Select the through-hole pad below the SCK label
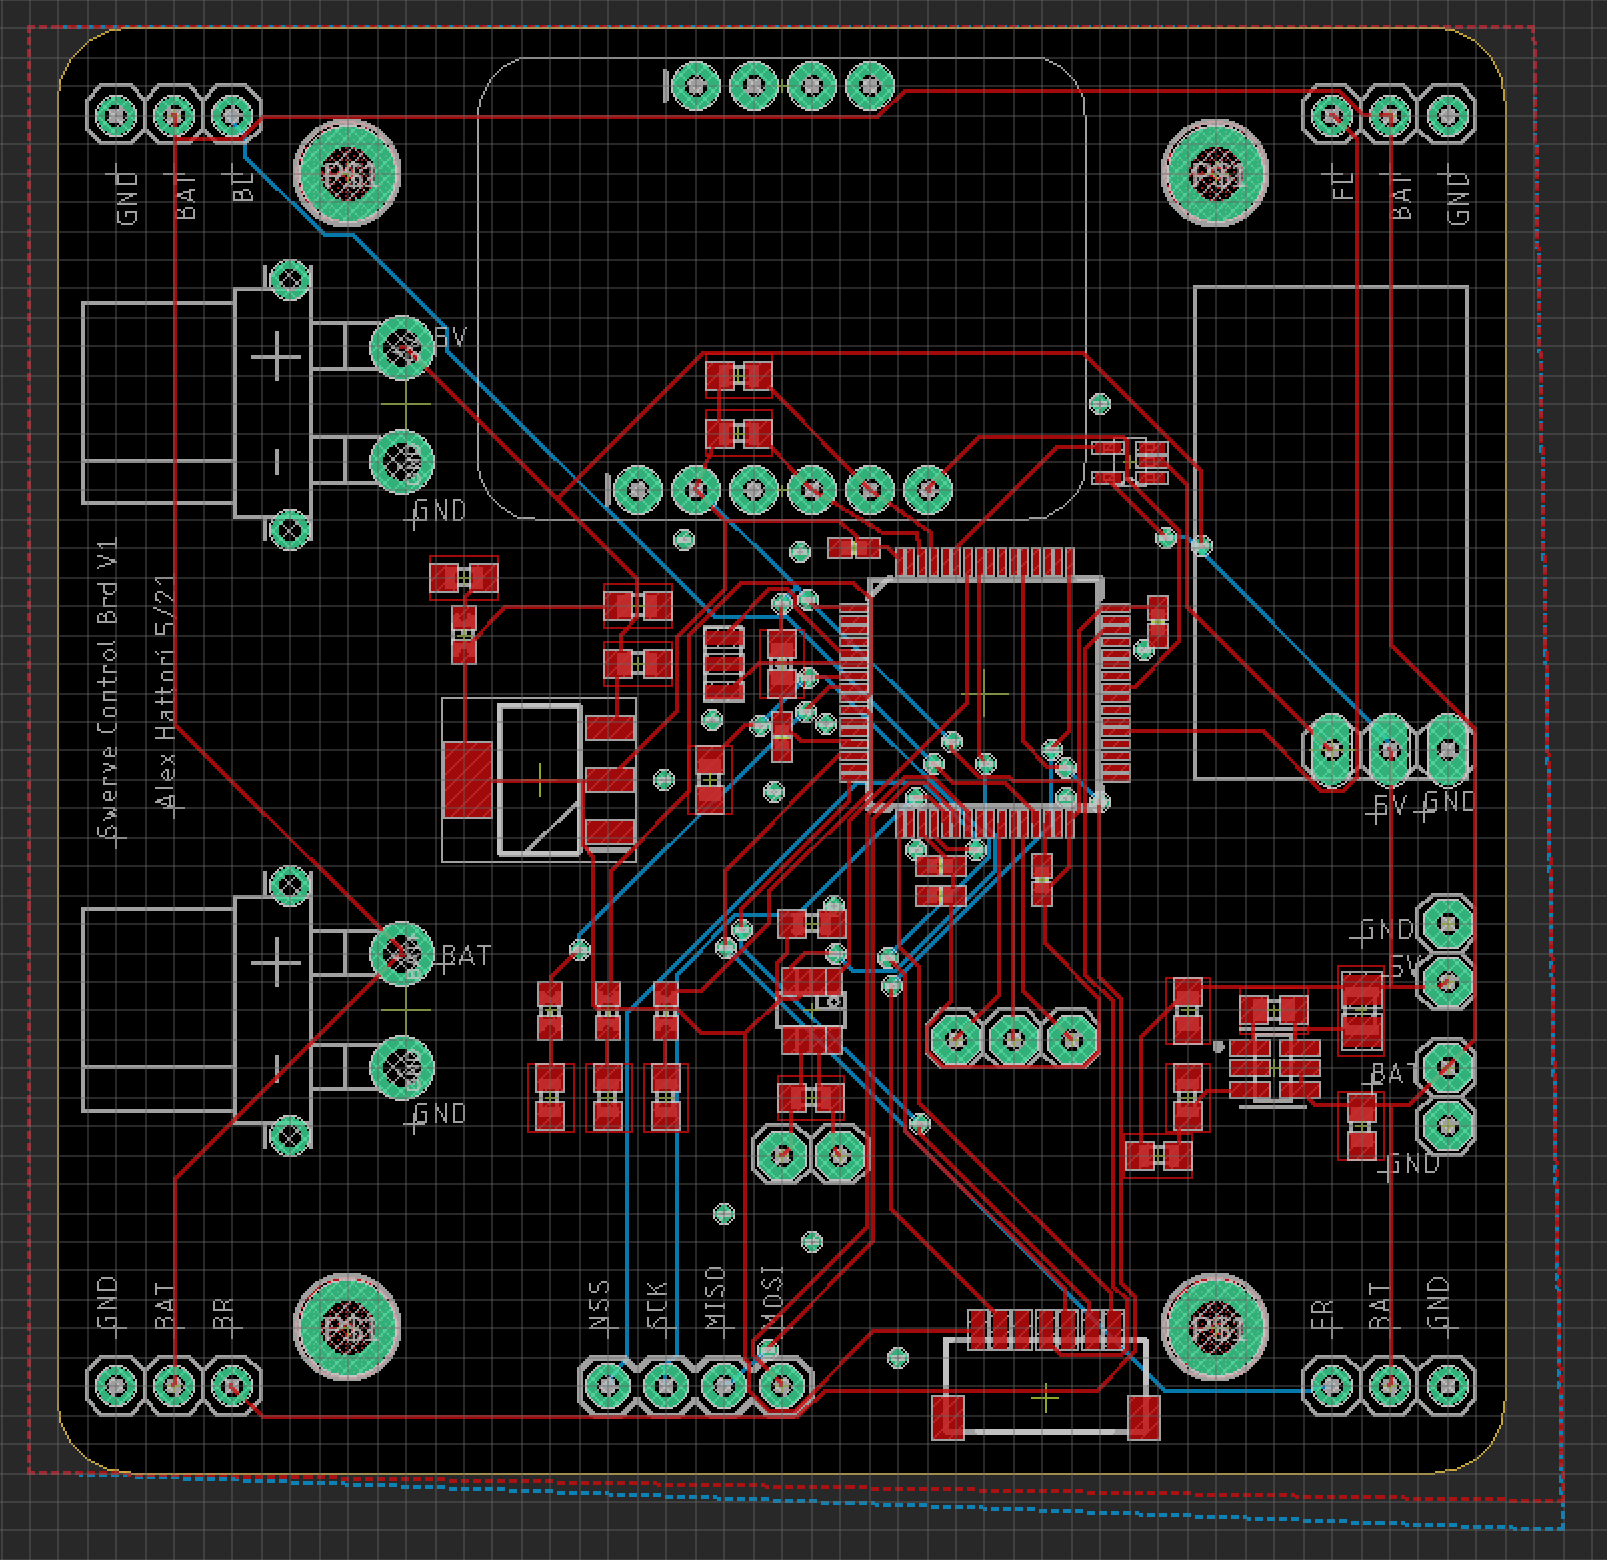 click(x=666, y=1386)
